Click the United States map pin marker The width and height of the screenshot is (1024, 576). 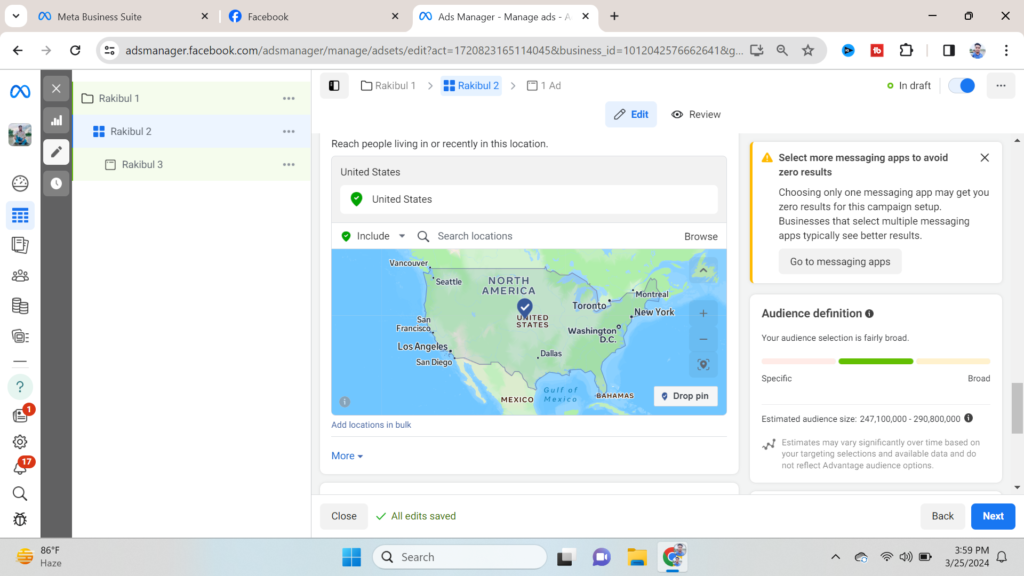[x=524, y=307]
